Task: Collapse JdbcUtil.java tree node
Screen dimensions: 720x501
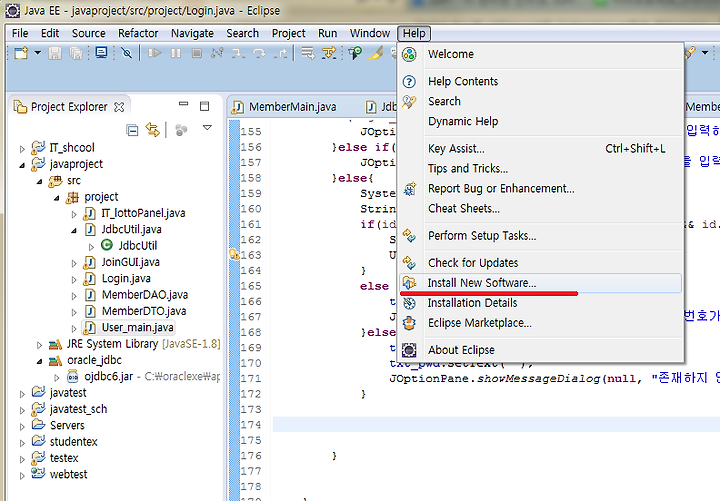Action: coord(73,231)
